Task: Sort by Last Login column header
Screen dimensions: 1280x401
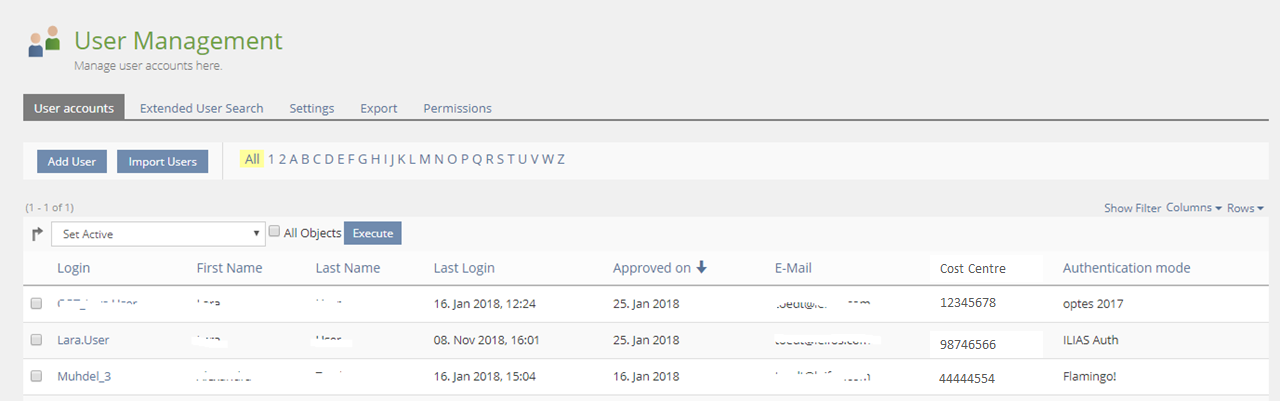Action: coord(464,268)
